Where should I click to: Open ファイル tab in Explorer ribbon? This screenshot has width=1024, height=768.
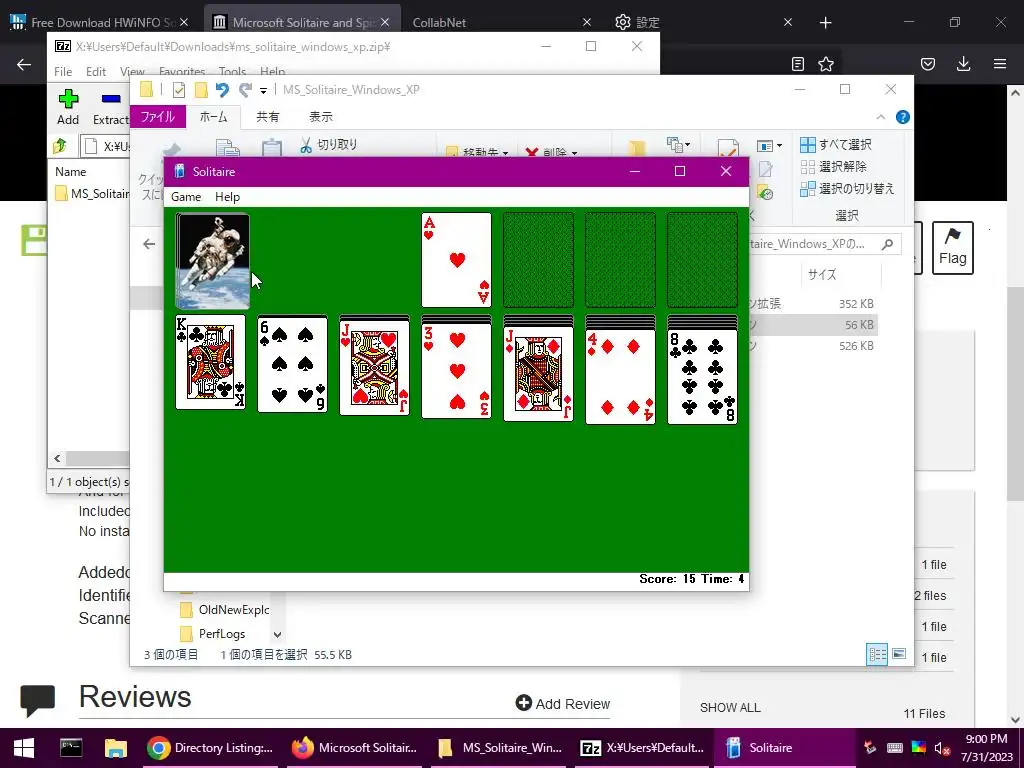[158, 117]
